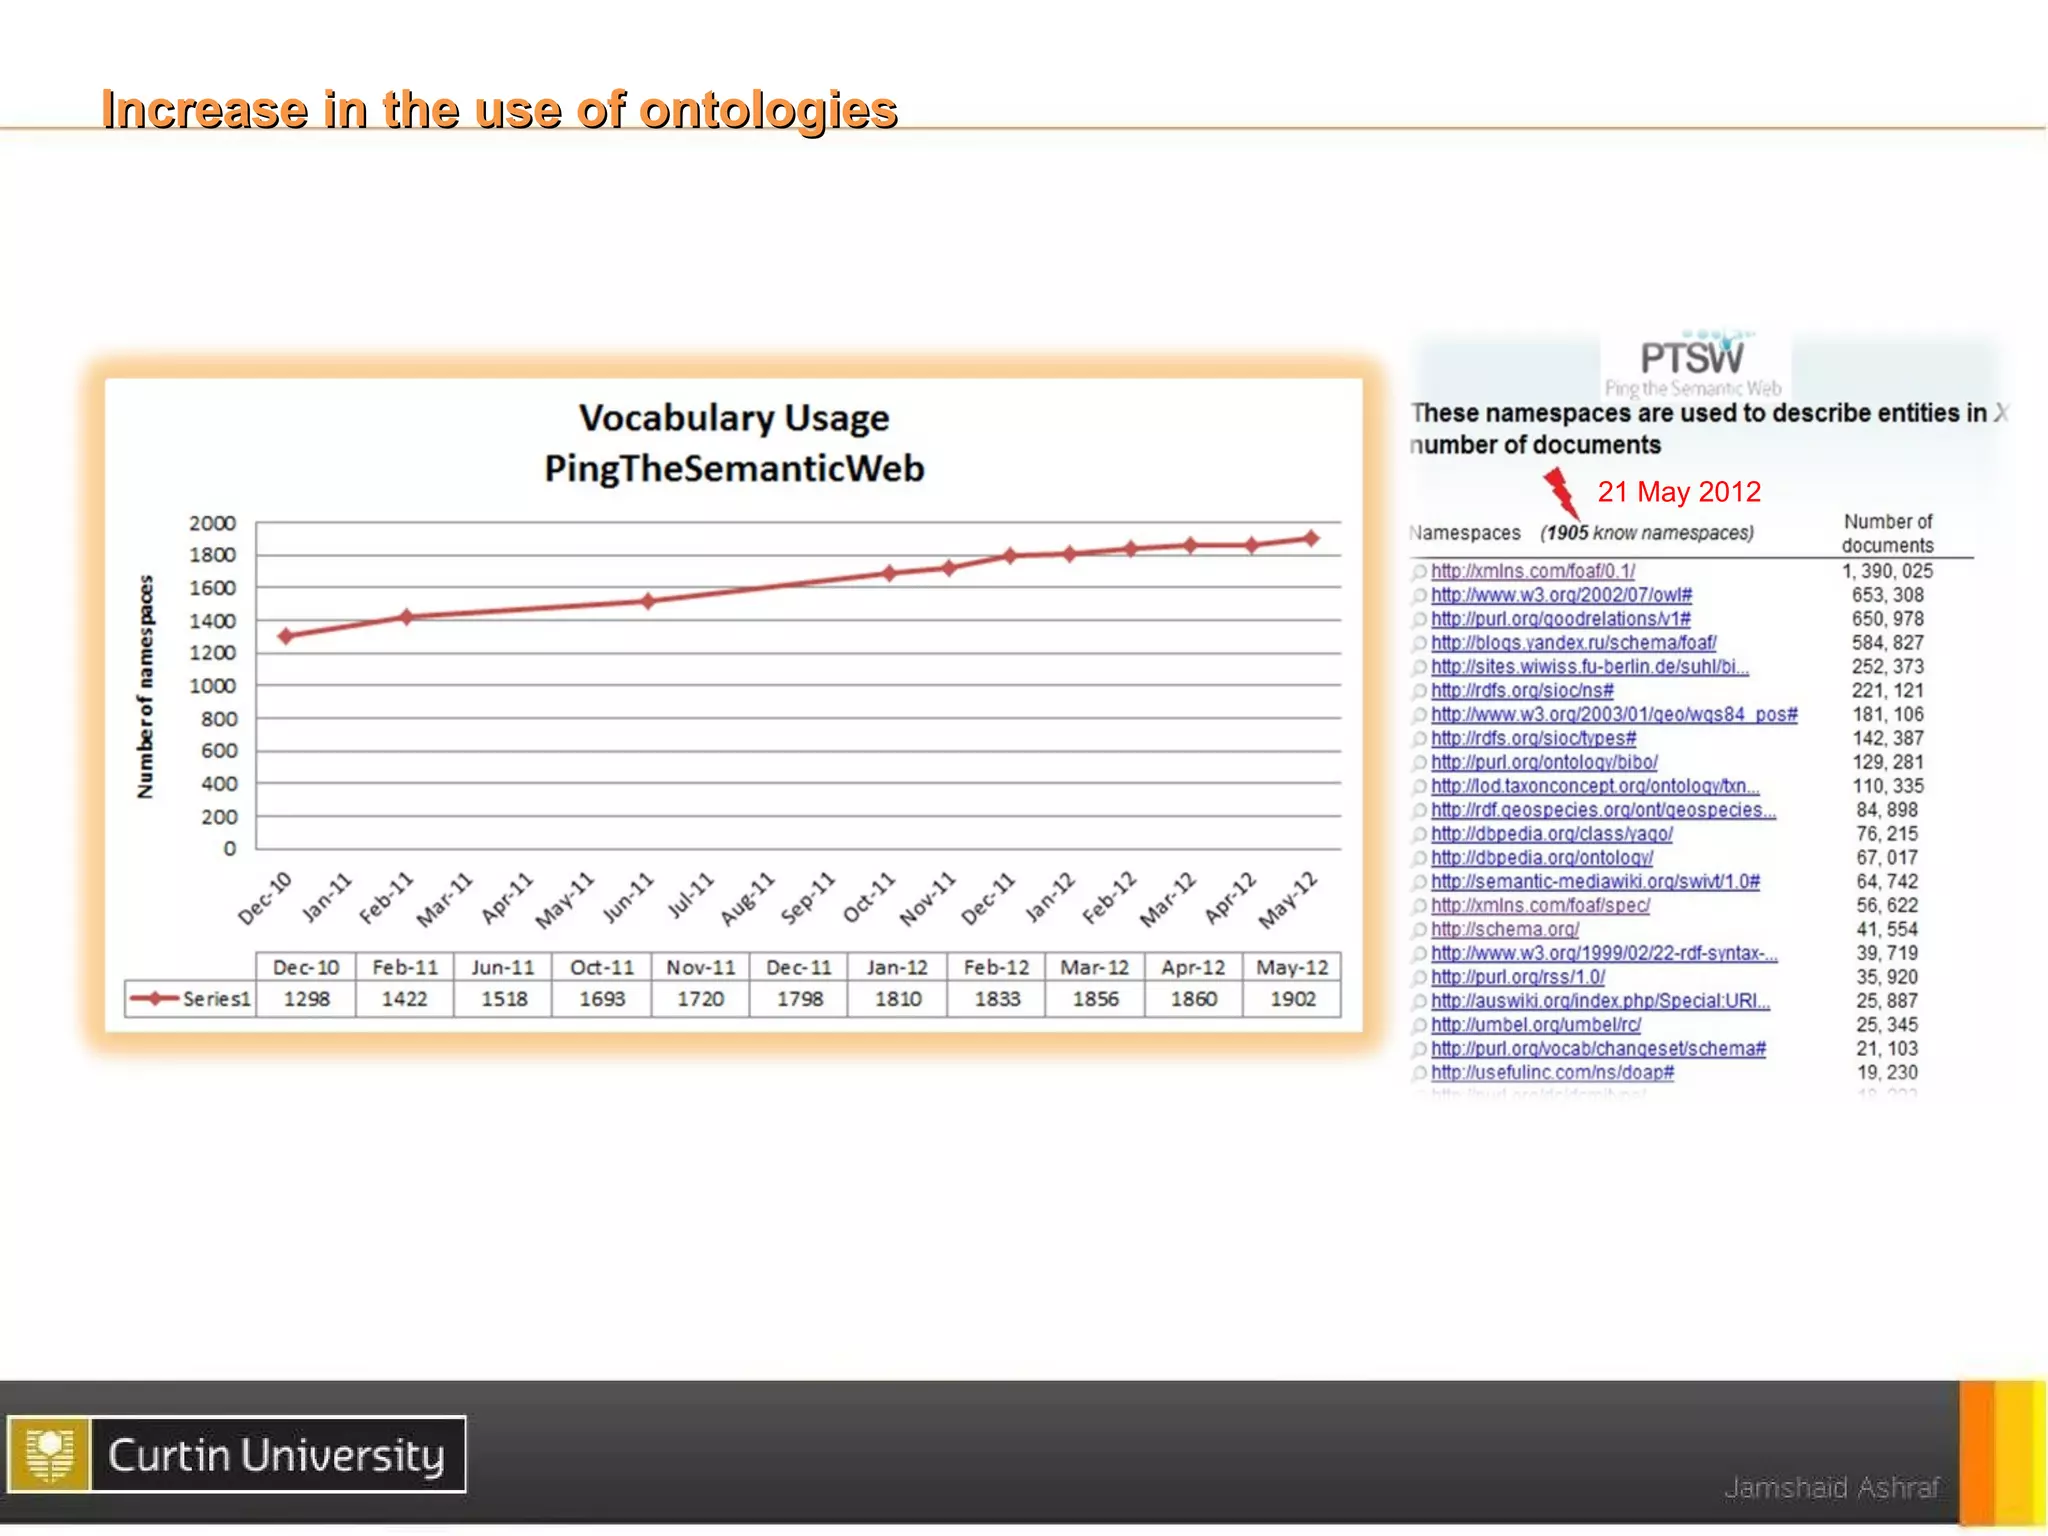Click the magnifier icon beside umbel.org link
The height and width of the screenshot is (1536, 2048).
[1419, 1026]
